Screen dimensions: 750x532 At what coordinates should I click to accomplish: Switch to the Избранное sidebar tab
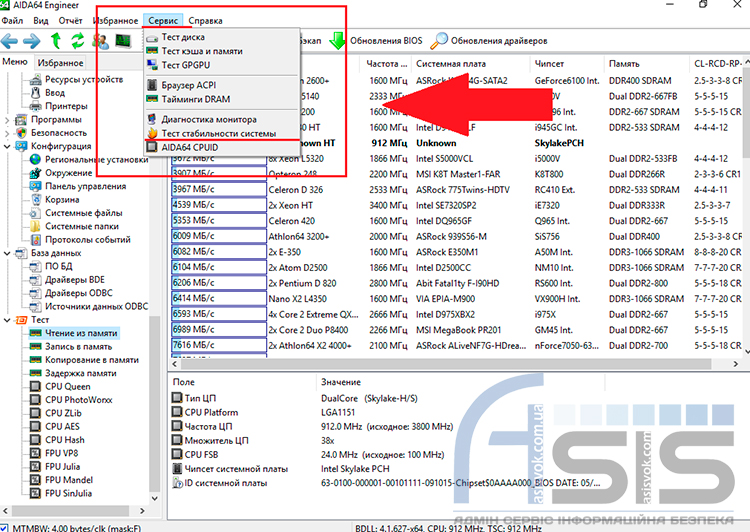coord(60,63)
